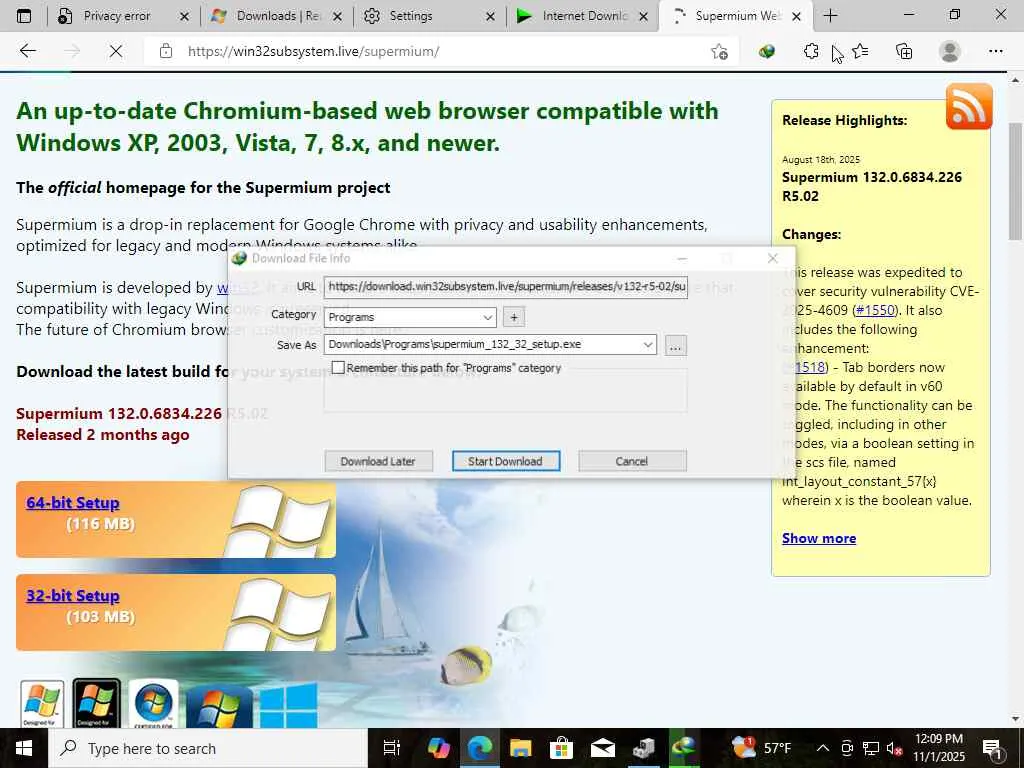Close the Download File Info dialog
Viewport: 1024px width, 768px height.
click(773, 259)
